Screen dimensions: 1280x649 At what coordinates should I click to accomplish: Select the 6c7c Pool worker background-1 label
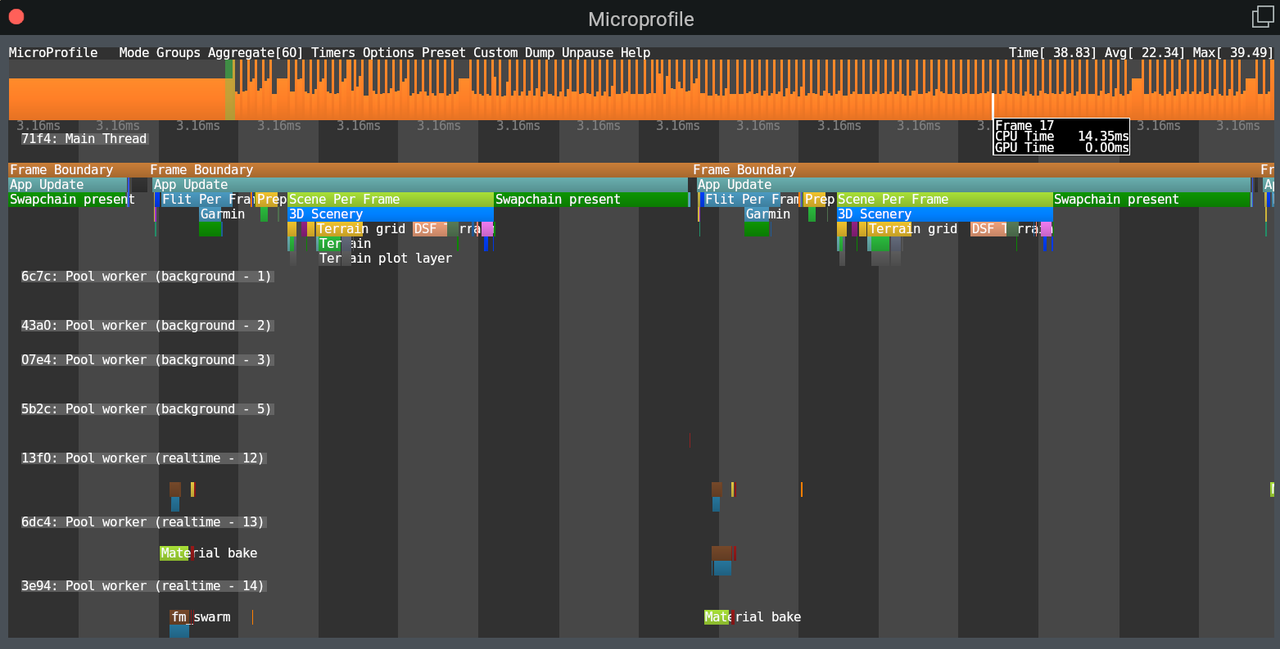coord(146,276)
